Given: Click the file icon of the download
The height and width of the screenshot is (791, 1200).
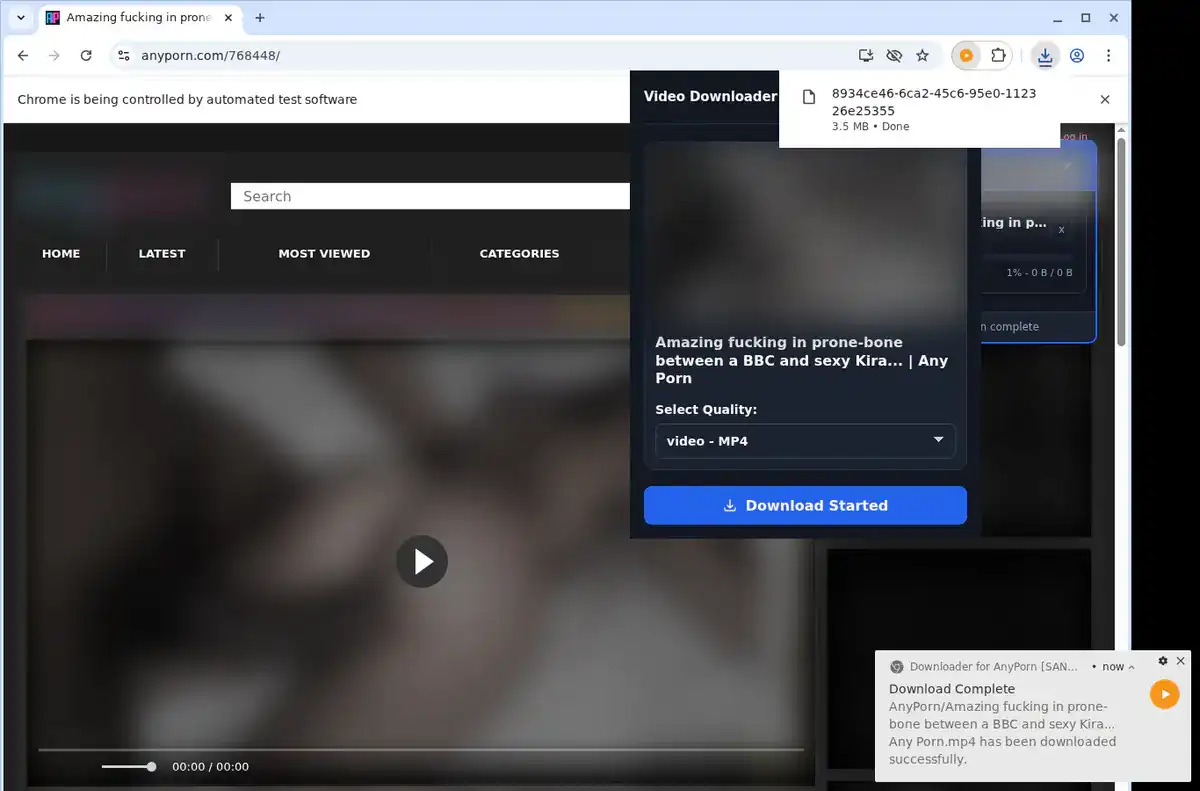Looking at the screenshot, I should tap(809, 97).
